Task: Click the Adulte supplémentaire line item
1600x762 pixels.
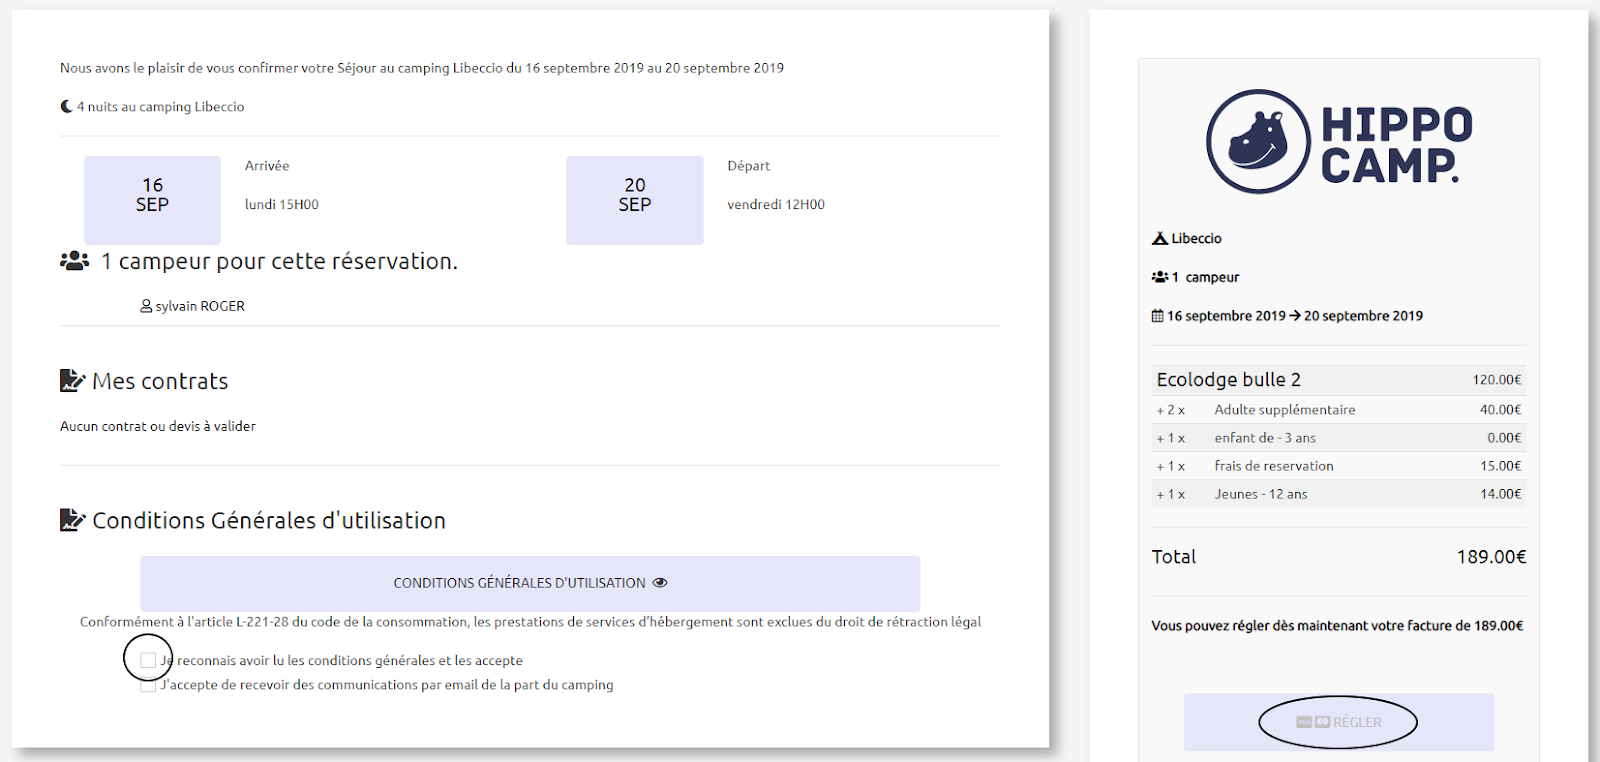Action: [x=1285, y=410]
